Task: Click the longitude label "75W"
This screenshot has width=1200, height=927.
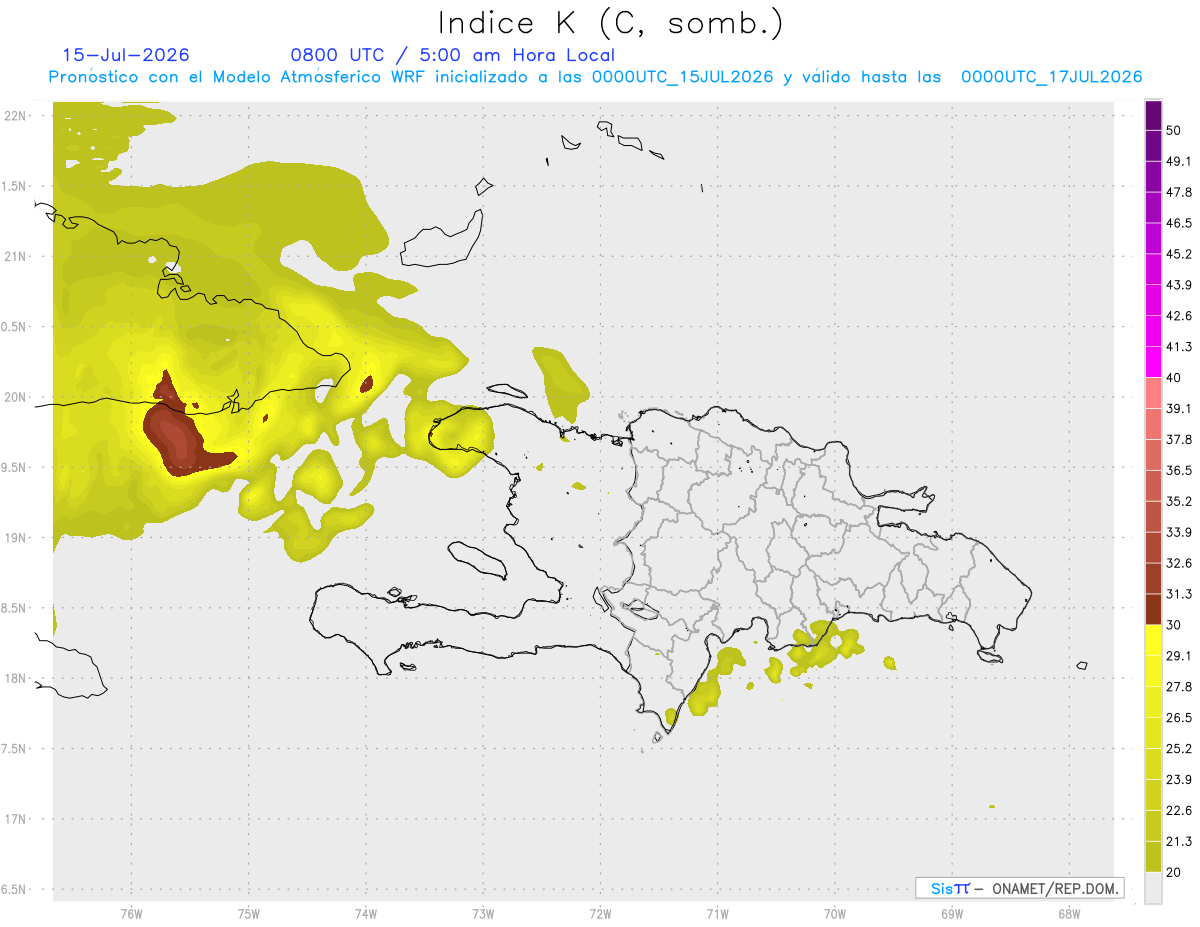Action: (x=248, y=914)
